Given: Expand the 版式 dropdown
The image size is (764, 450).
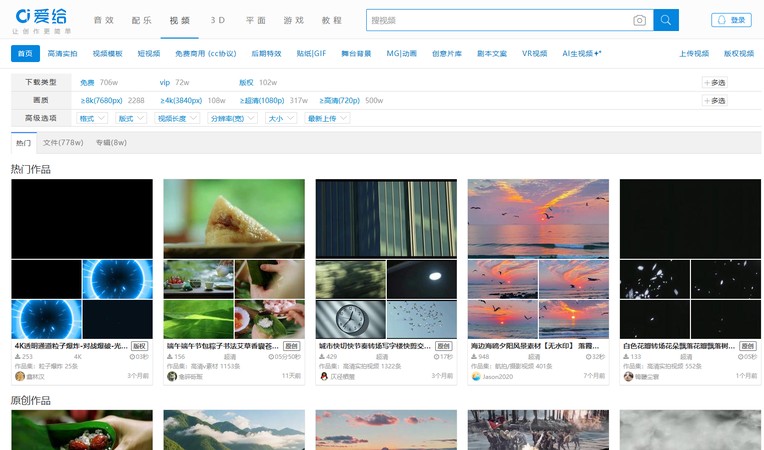Looking at the screenshot, I should tap(131, 118).
